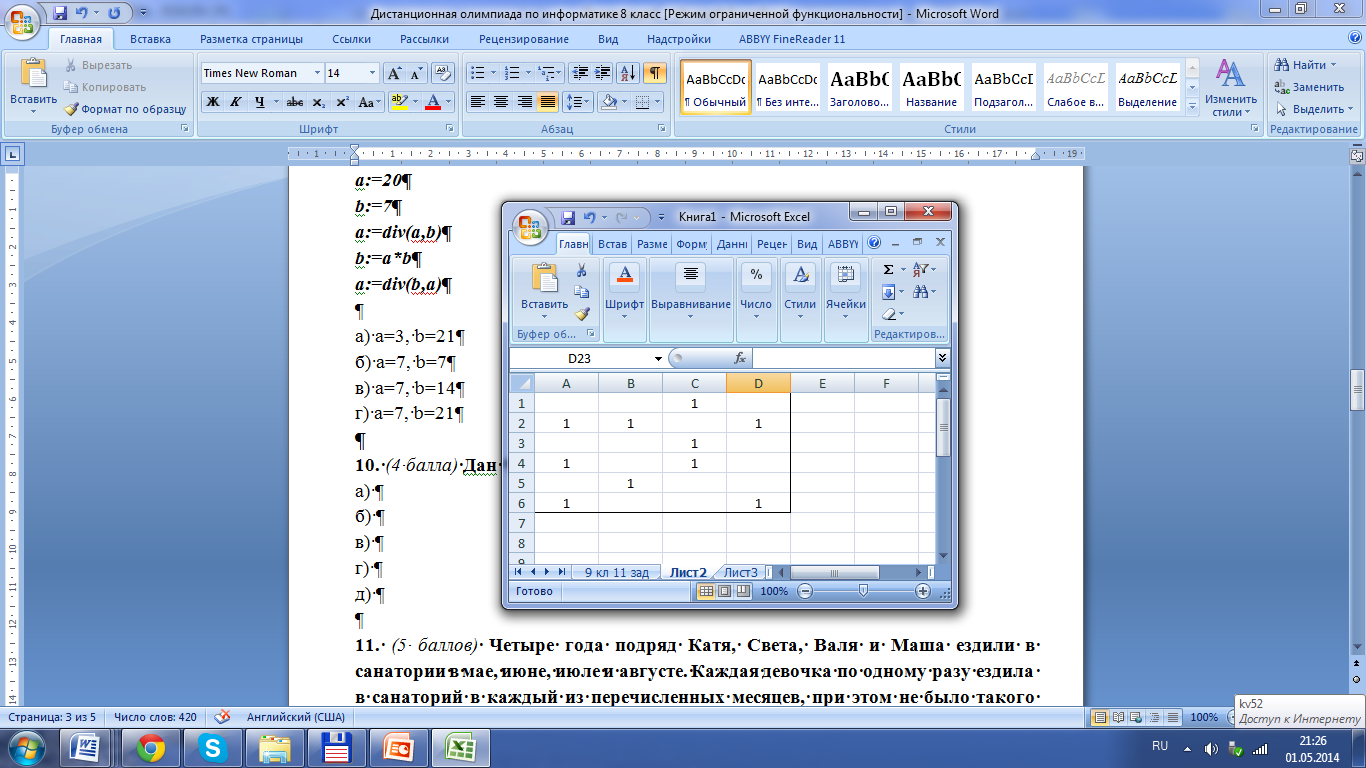Open Рецензирование tab in Word
1366x768 pixels.
tap(524, 39)
